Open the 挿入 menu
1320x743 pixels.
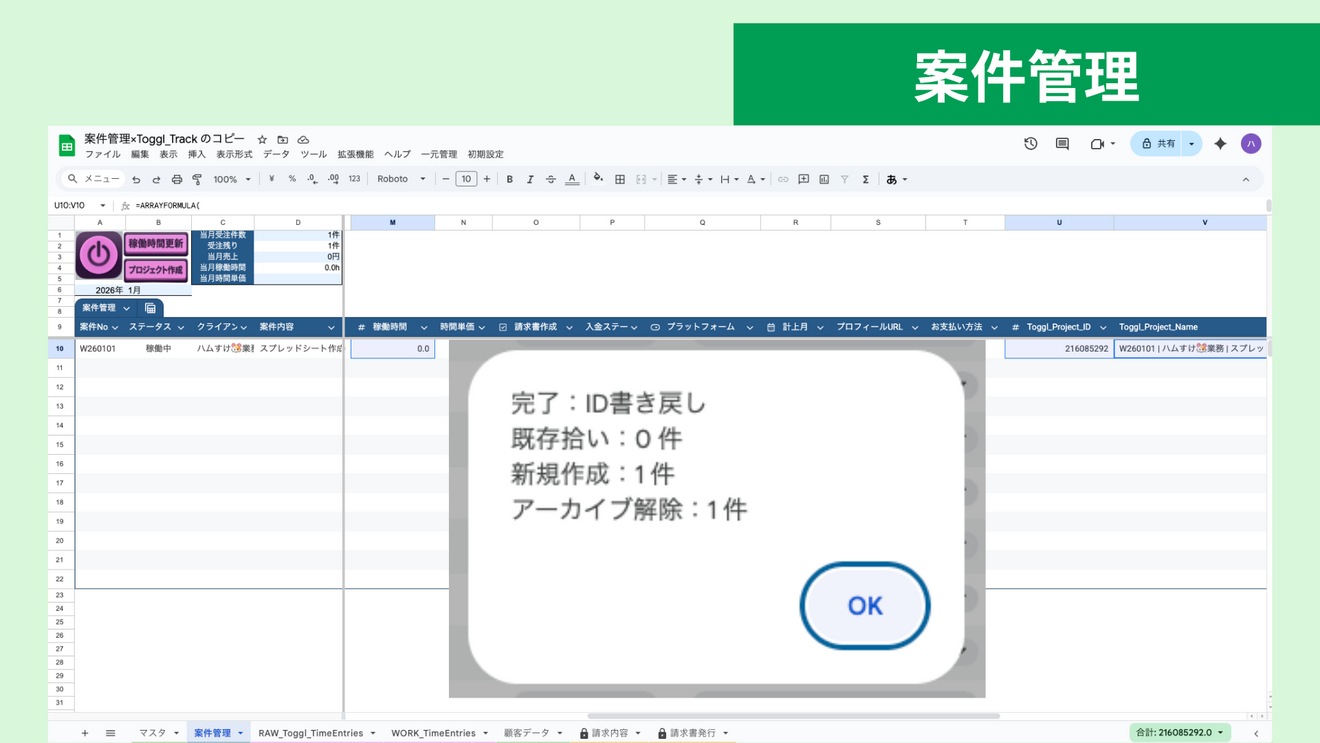(x=197, y=155)
